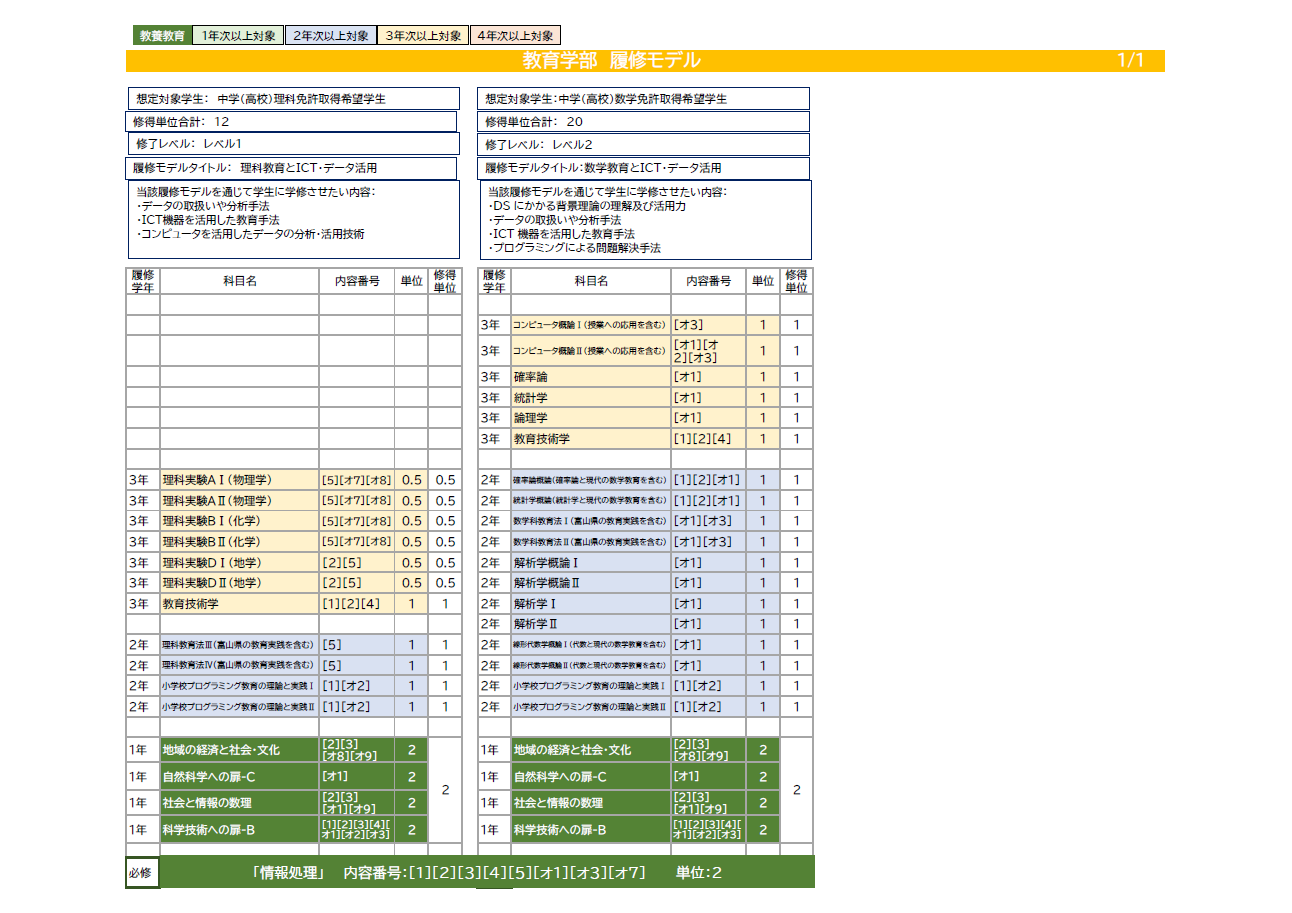This screenshot has height=913, width=1292.
Task: Select the 統計学 course cell
Action: [x=591, y=398]
